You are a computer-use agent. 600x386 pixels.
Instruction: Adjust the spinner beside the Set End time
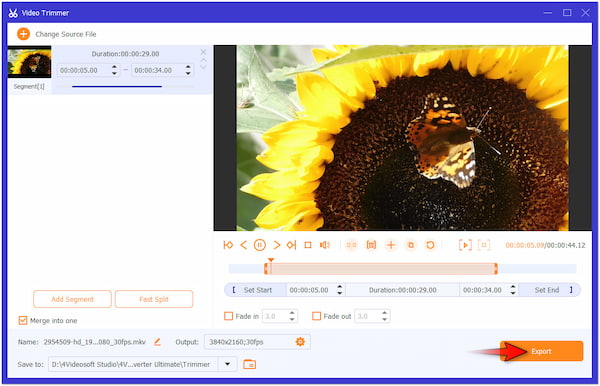514,290
